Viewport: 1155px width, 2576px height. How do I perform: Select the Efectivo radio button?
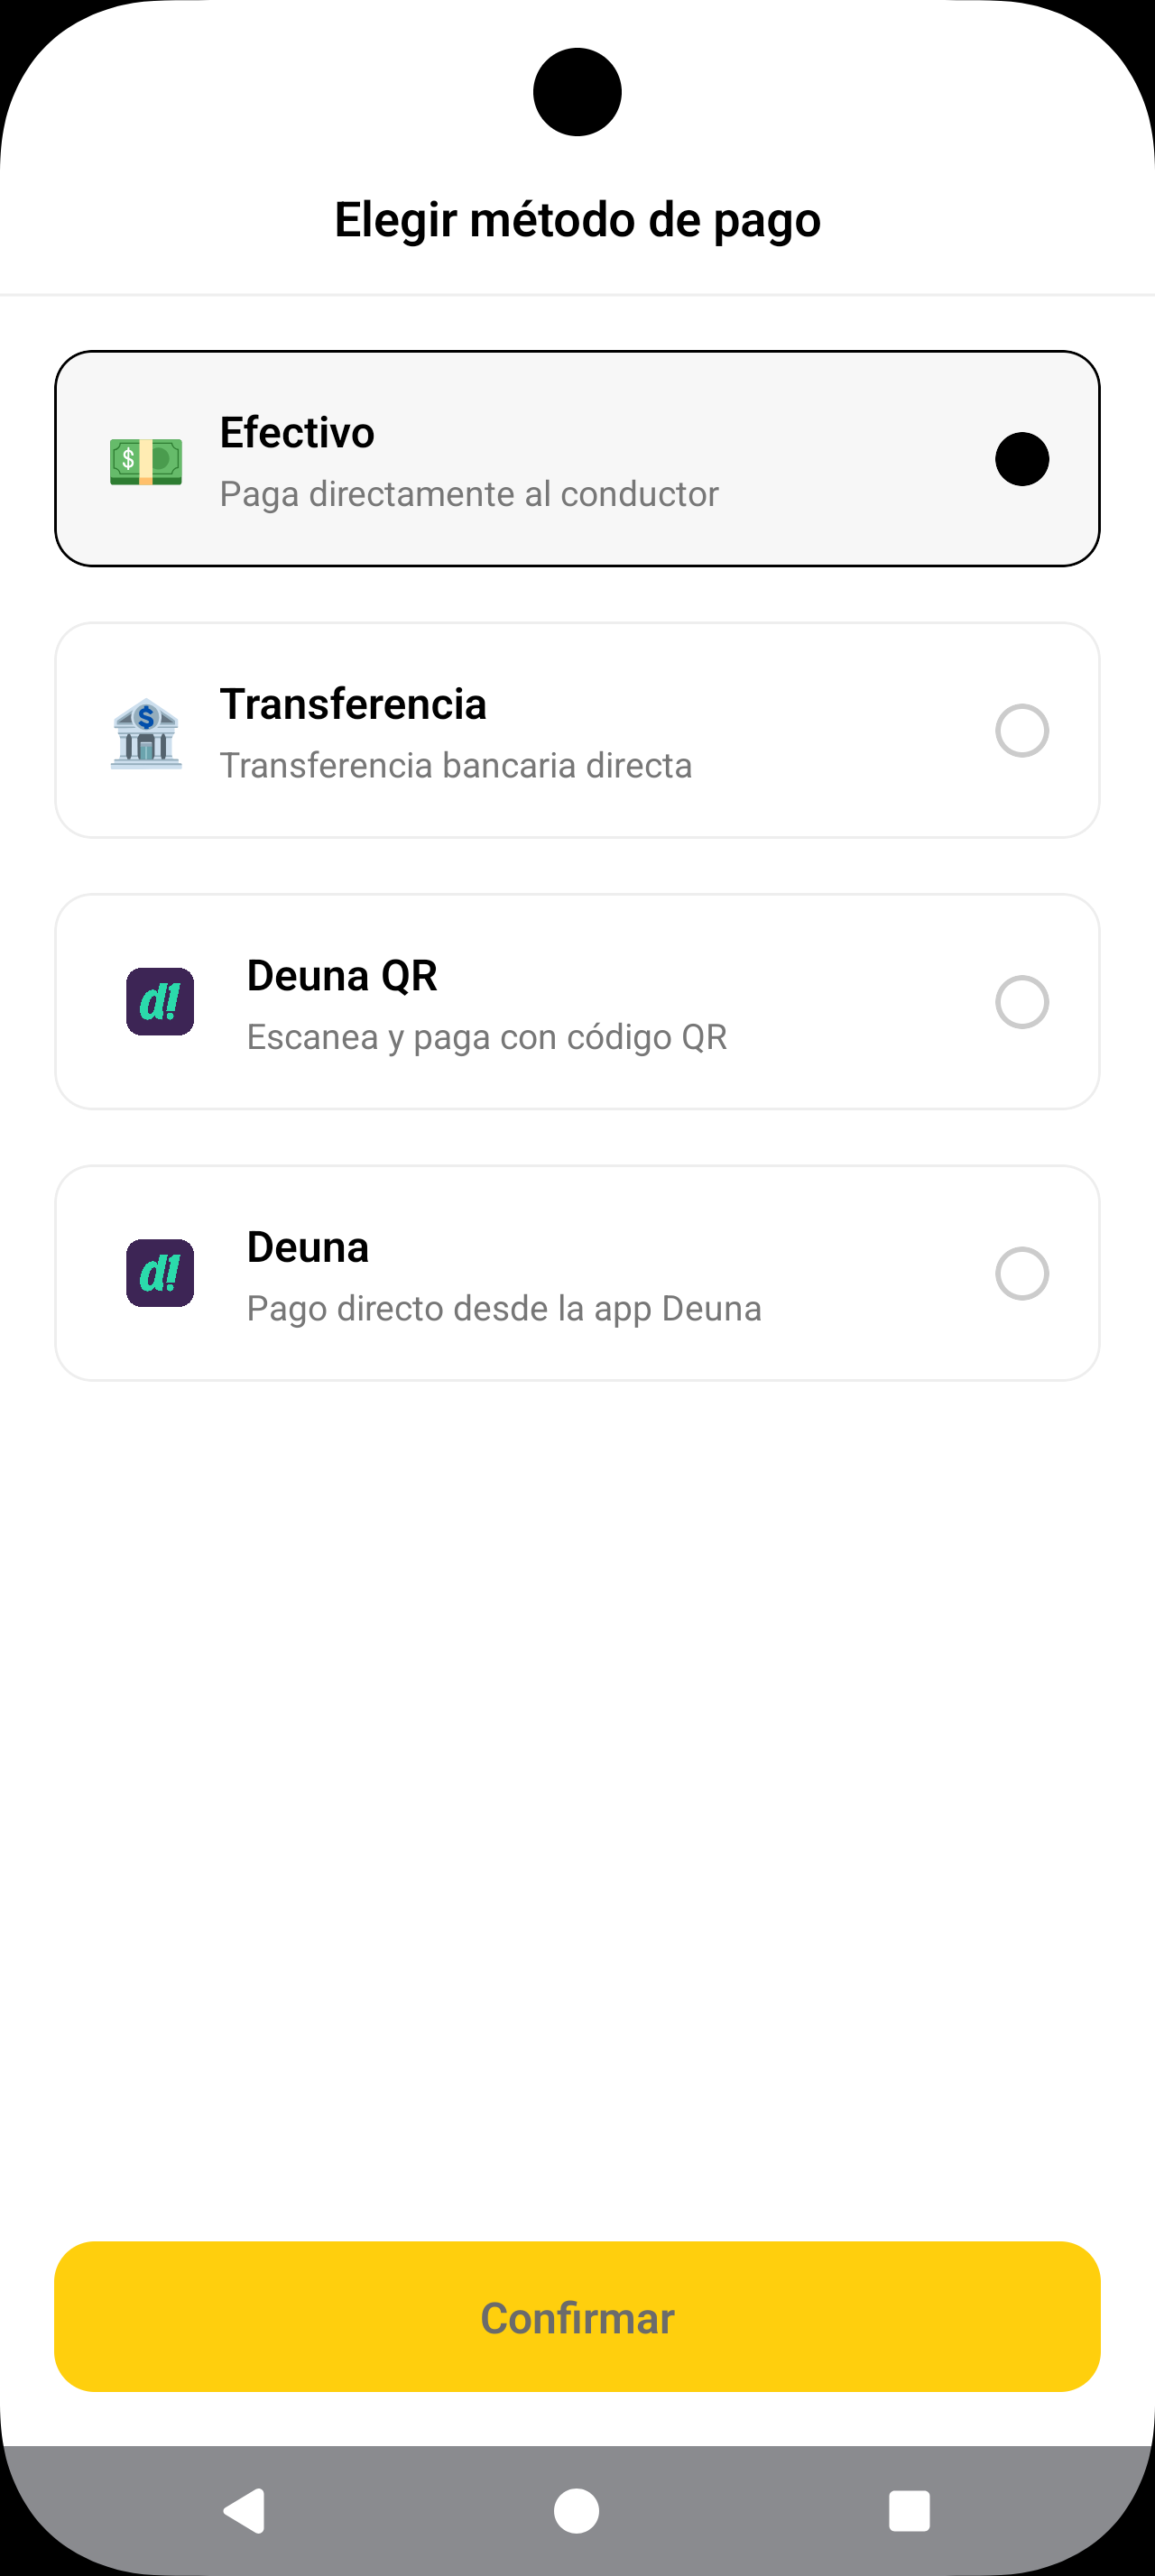pyautogui.click(x=1021, y=459)
